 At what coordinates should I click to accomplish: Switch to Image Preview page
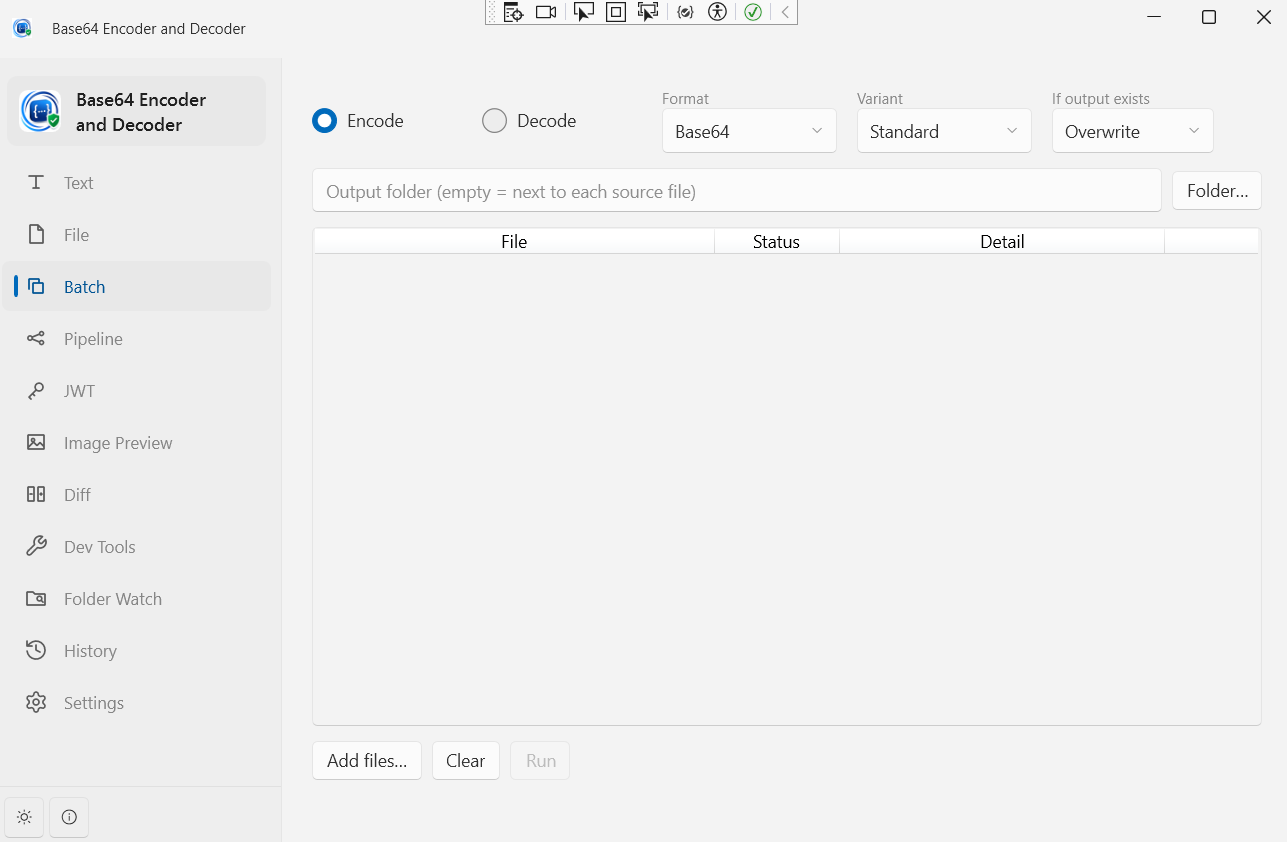[x=136, y=443]
